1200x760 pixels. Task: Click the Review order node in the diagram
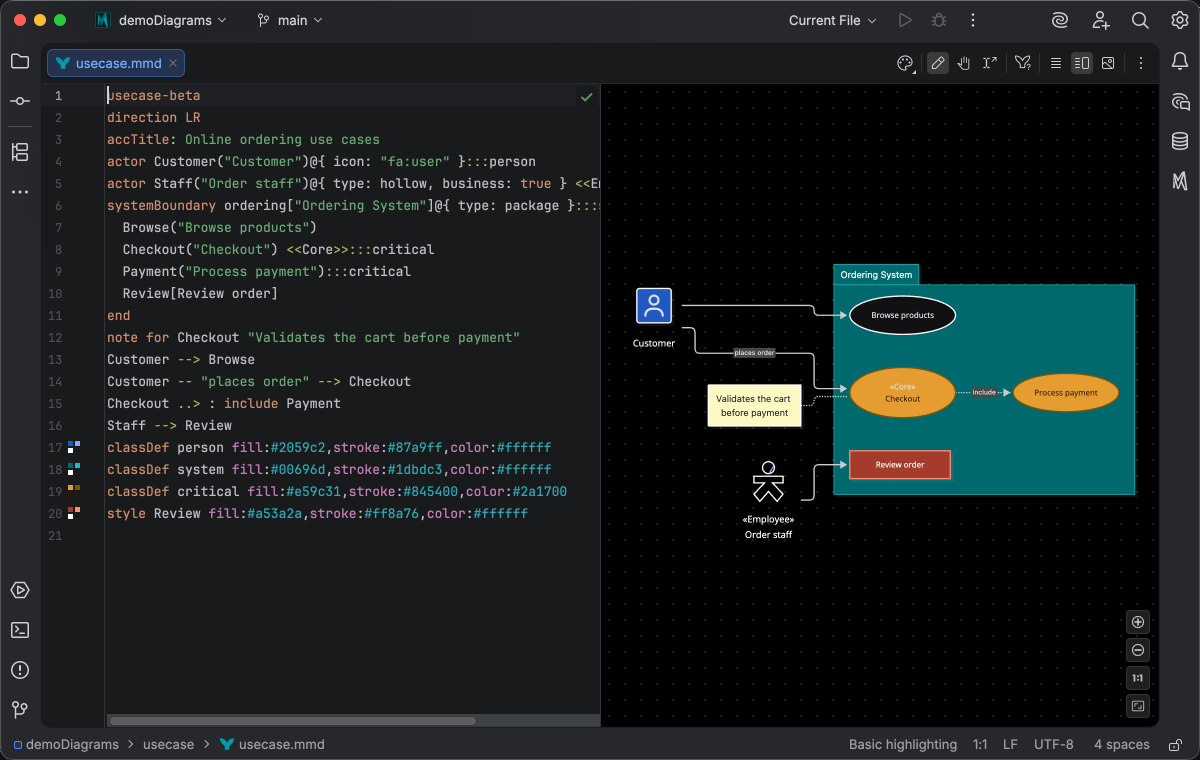pos(900,465)
